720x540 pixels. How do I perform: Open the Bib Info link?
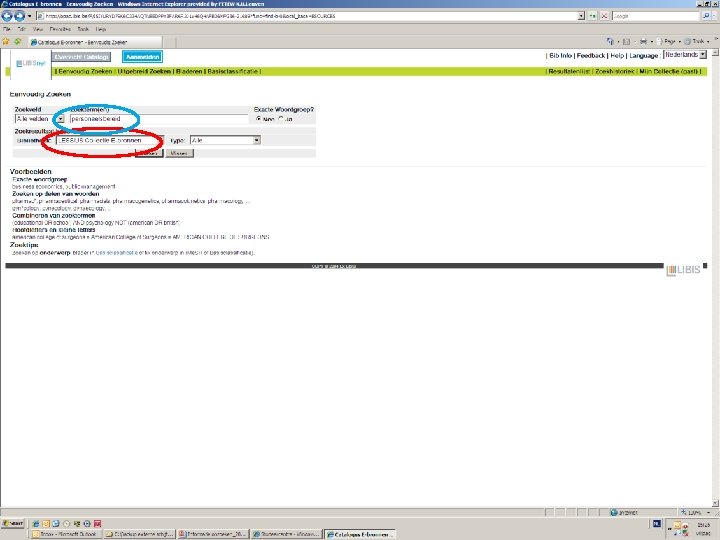[x=560, y=56]
